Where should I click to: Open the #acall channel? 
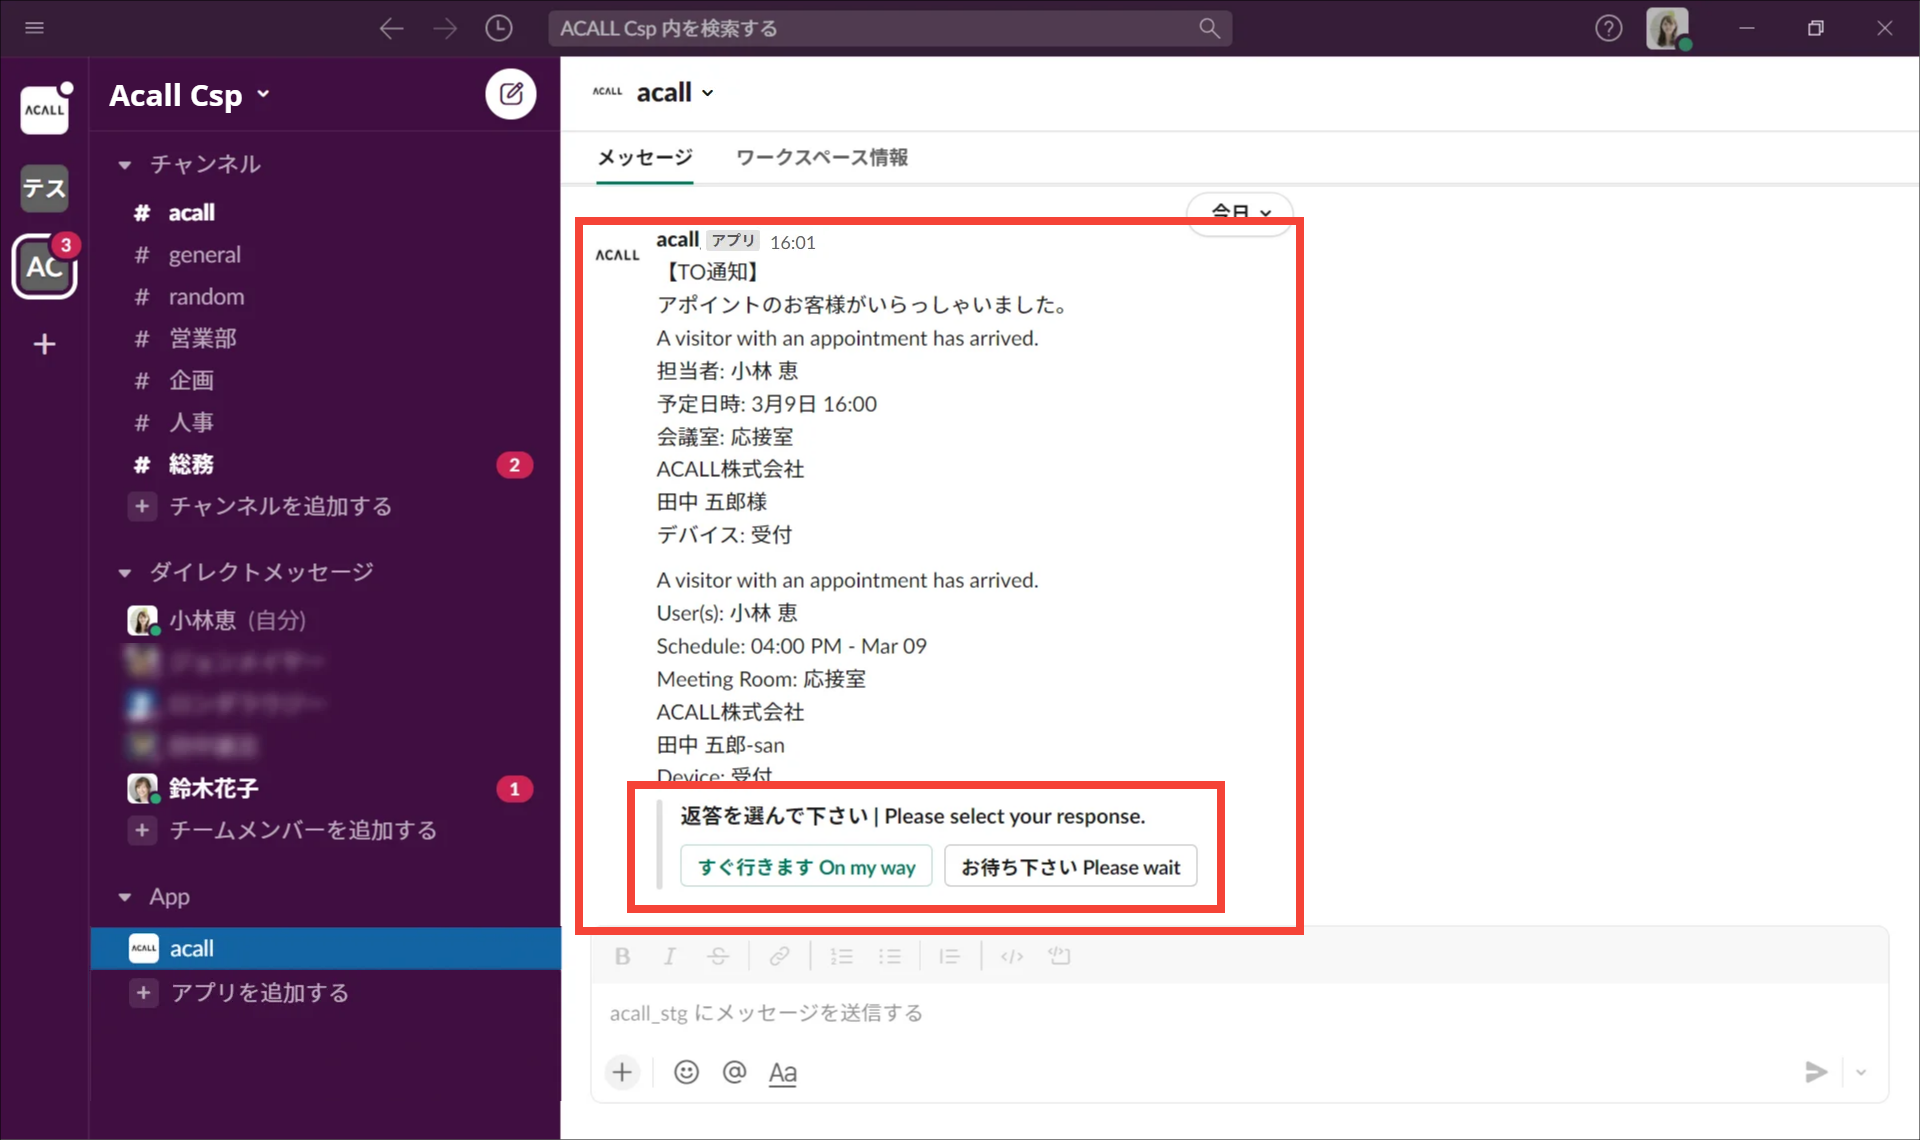tap(325, 212)
